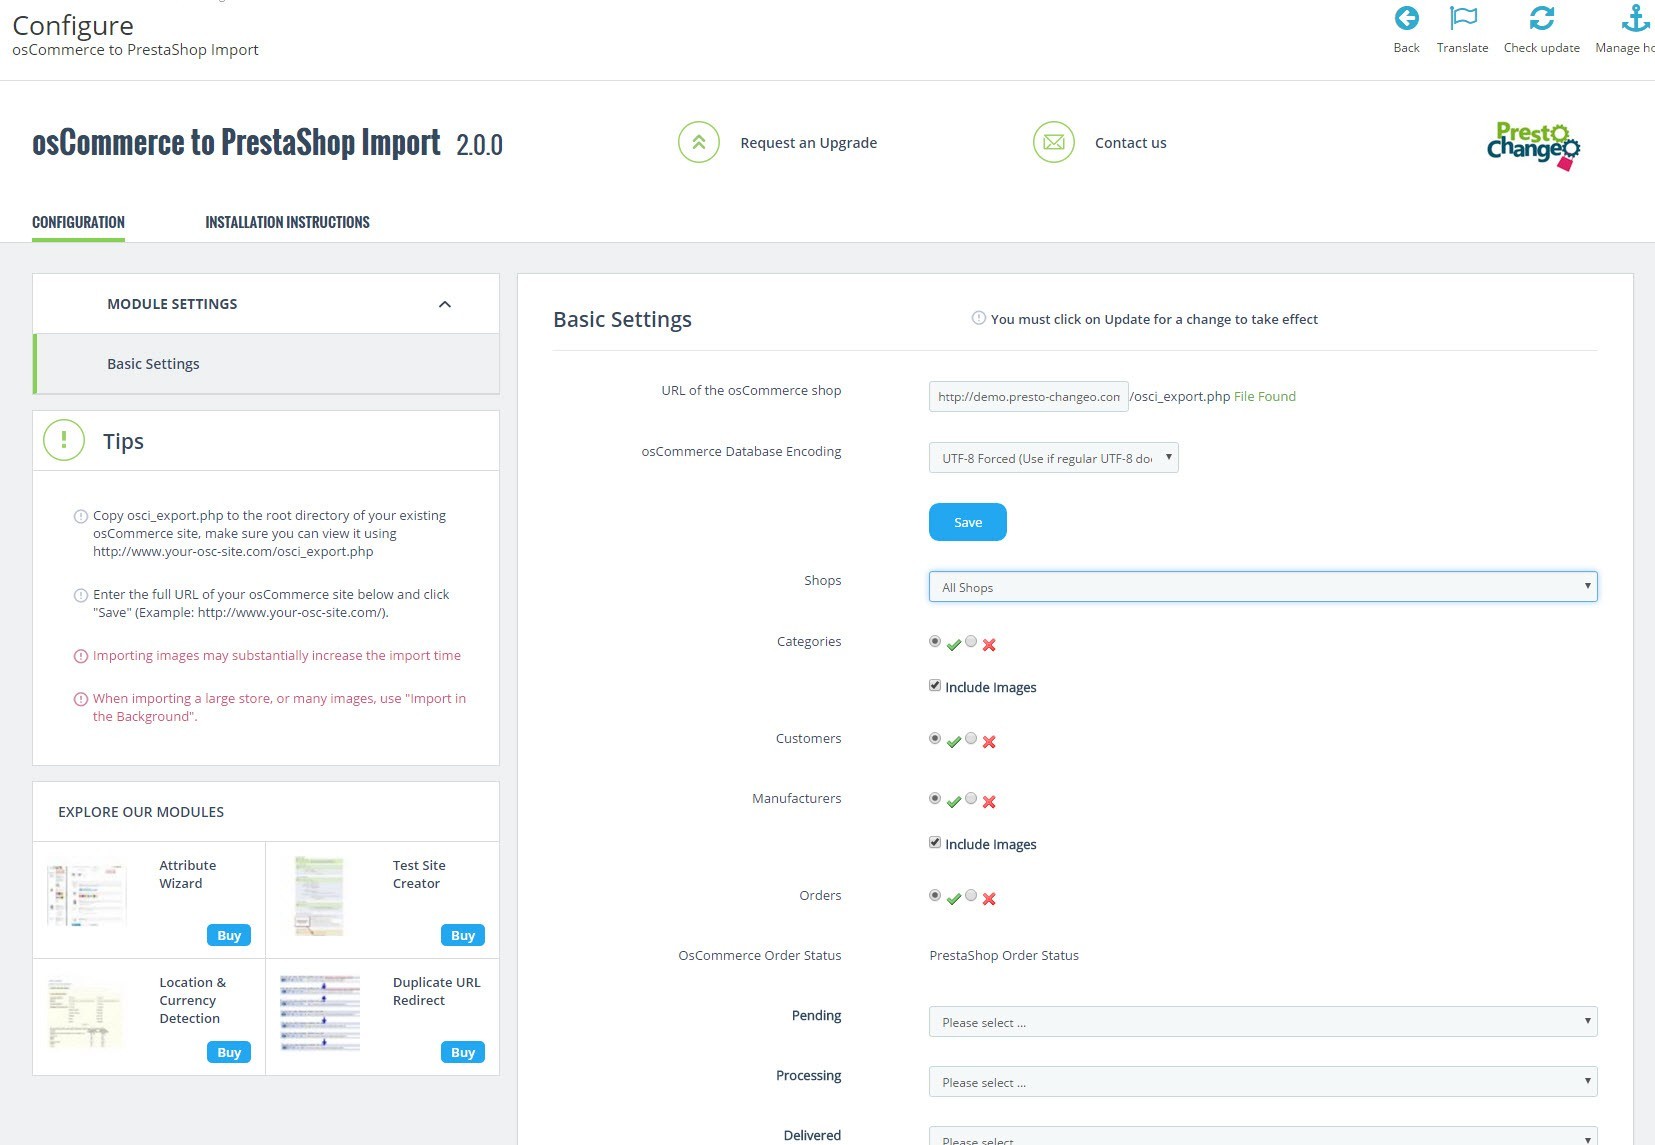Click the info clock icon beside the Update notice
The height and width of the screenshot is (1145, 1655).
tap(979, 318)
